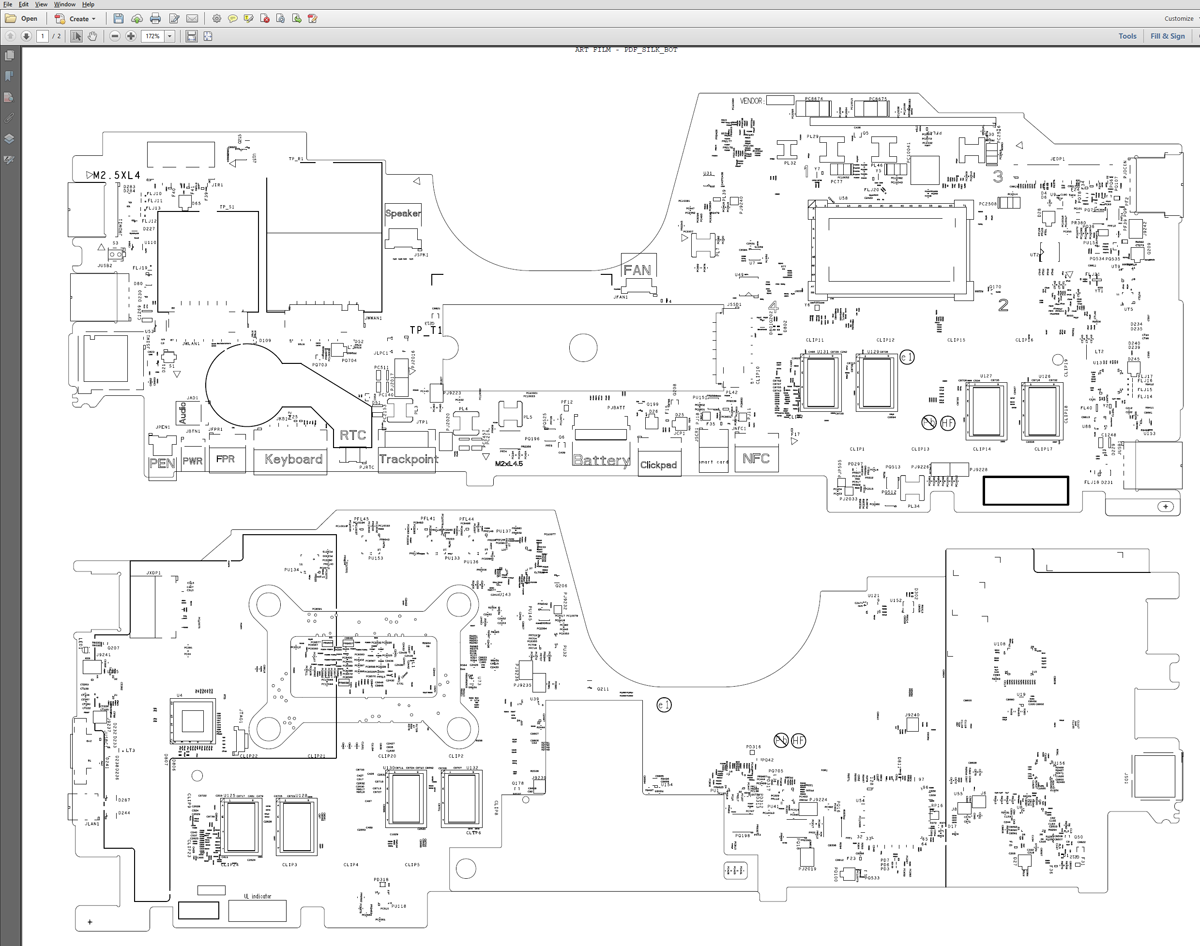
Task: Zoom out with the minus button
Action: (115, 36)
